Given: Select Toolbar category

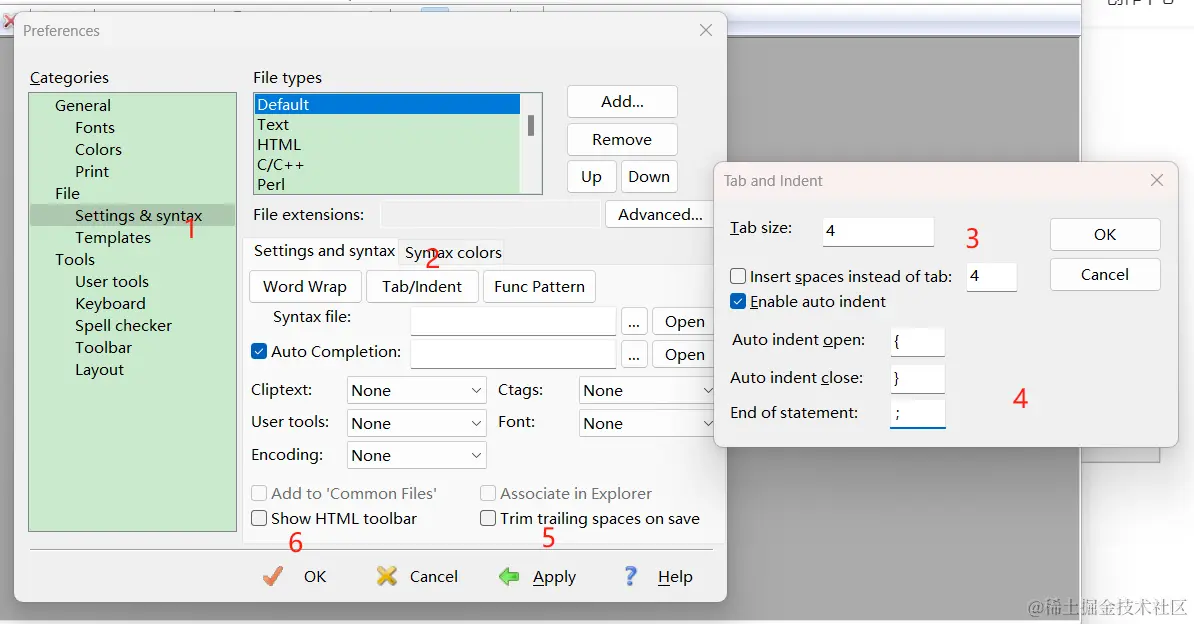Looking at the screenshot, I should click(104, 348).
